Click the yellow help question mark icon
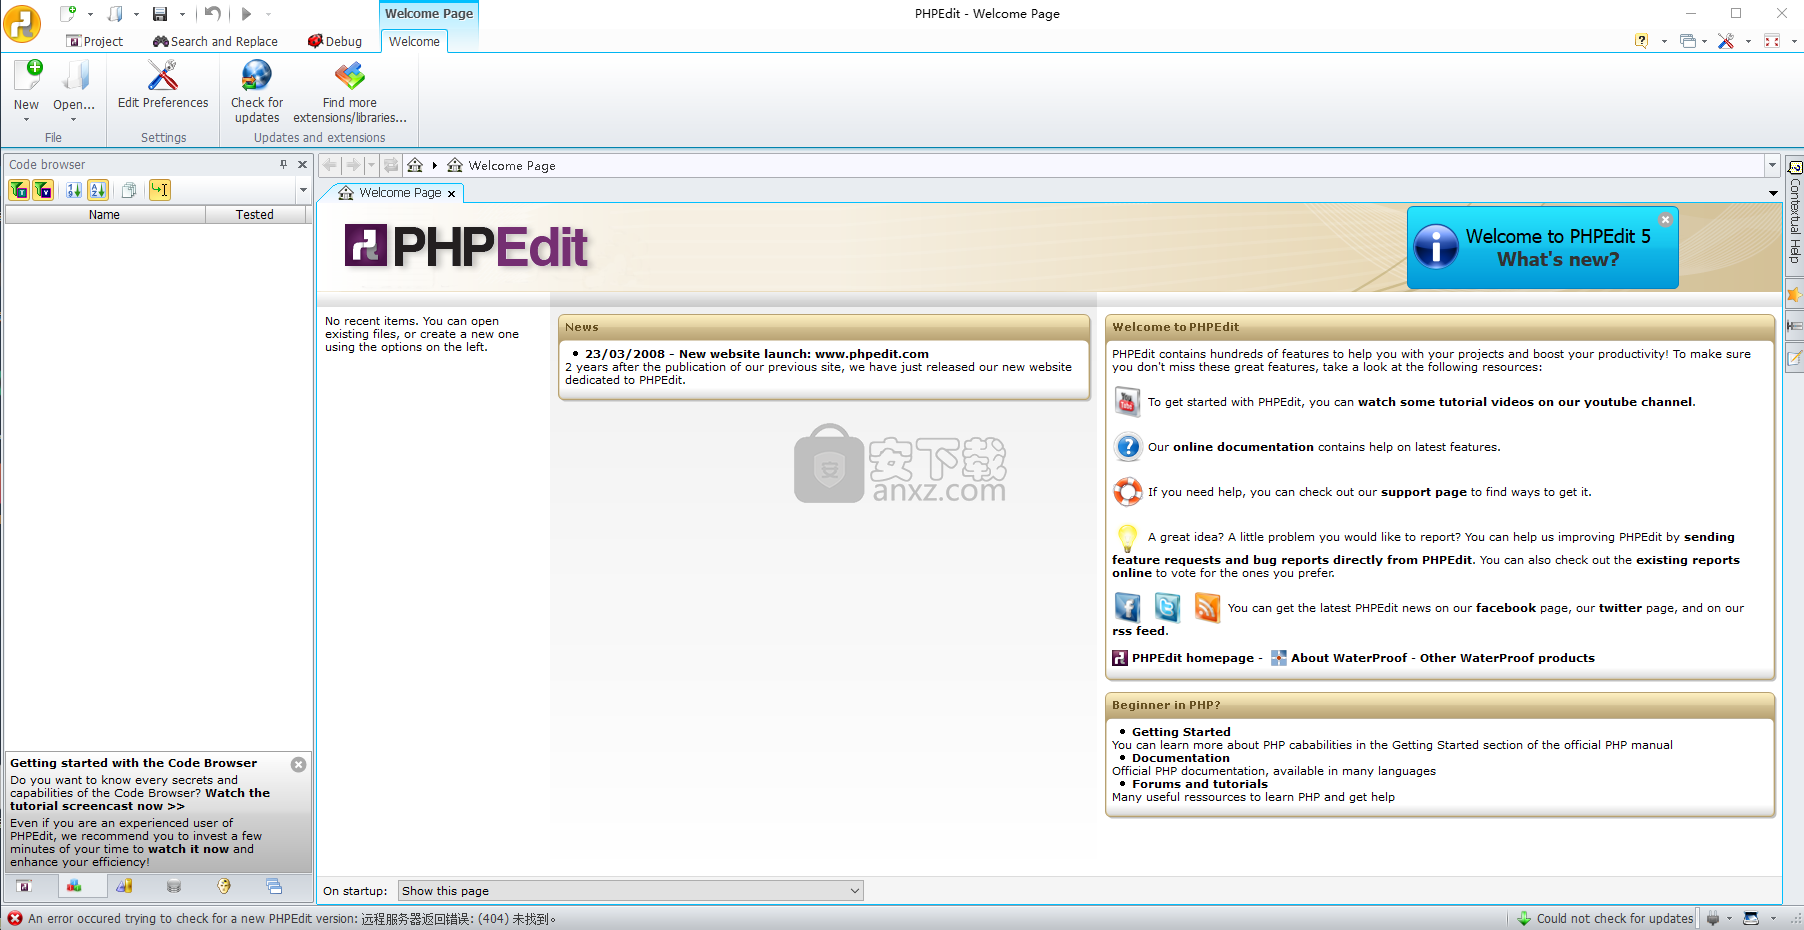This screenshot has height=930, width=1804. pyautogui.click(x=1641, y=41)
